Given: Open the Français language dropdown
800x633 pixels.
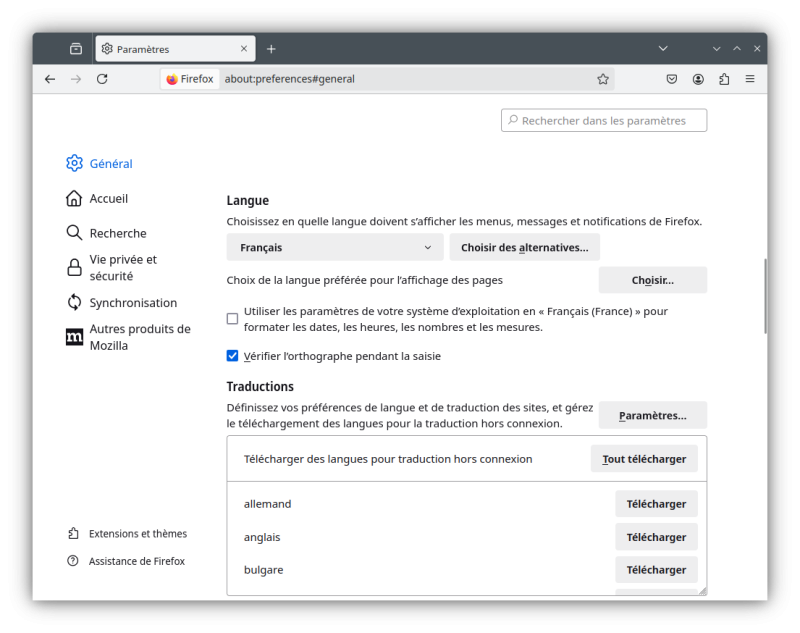Looking at the screenshot, I should pos(335,247).
